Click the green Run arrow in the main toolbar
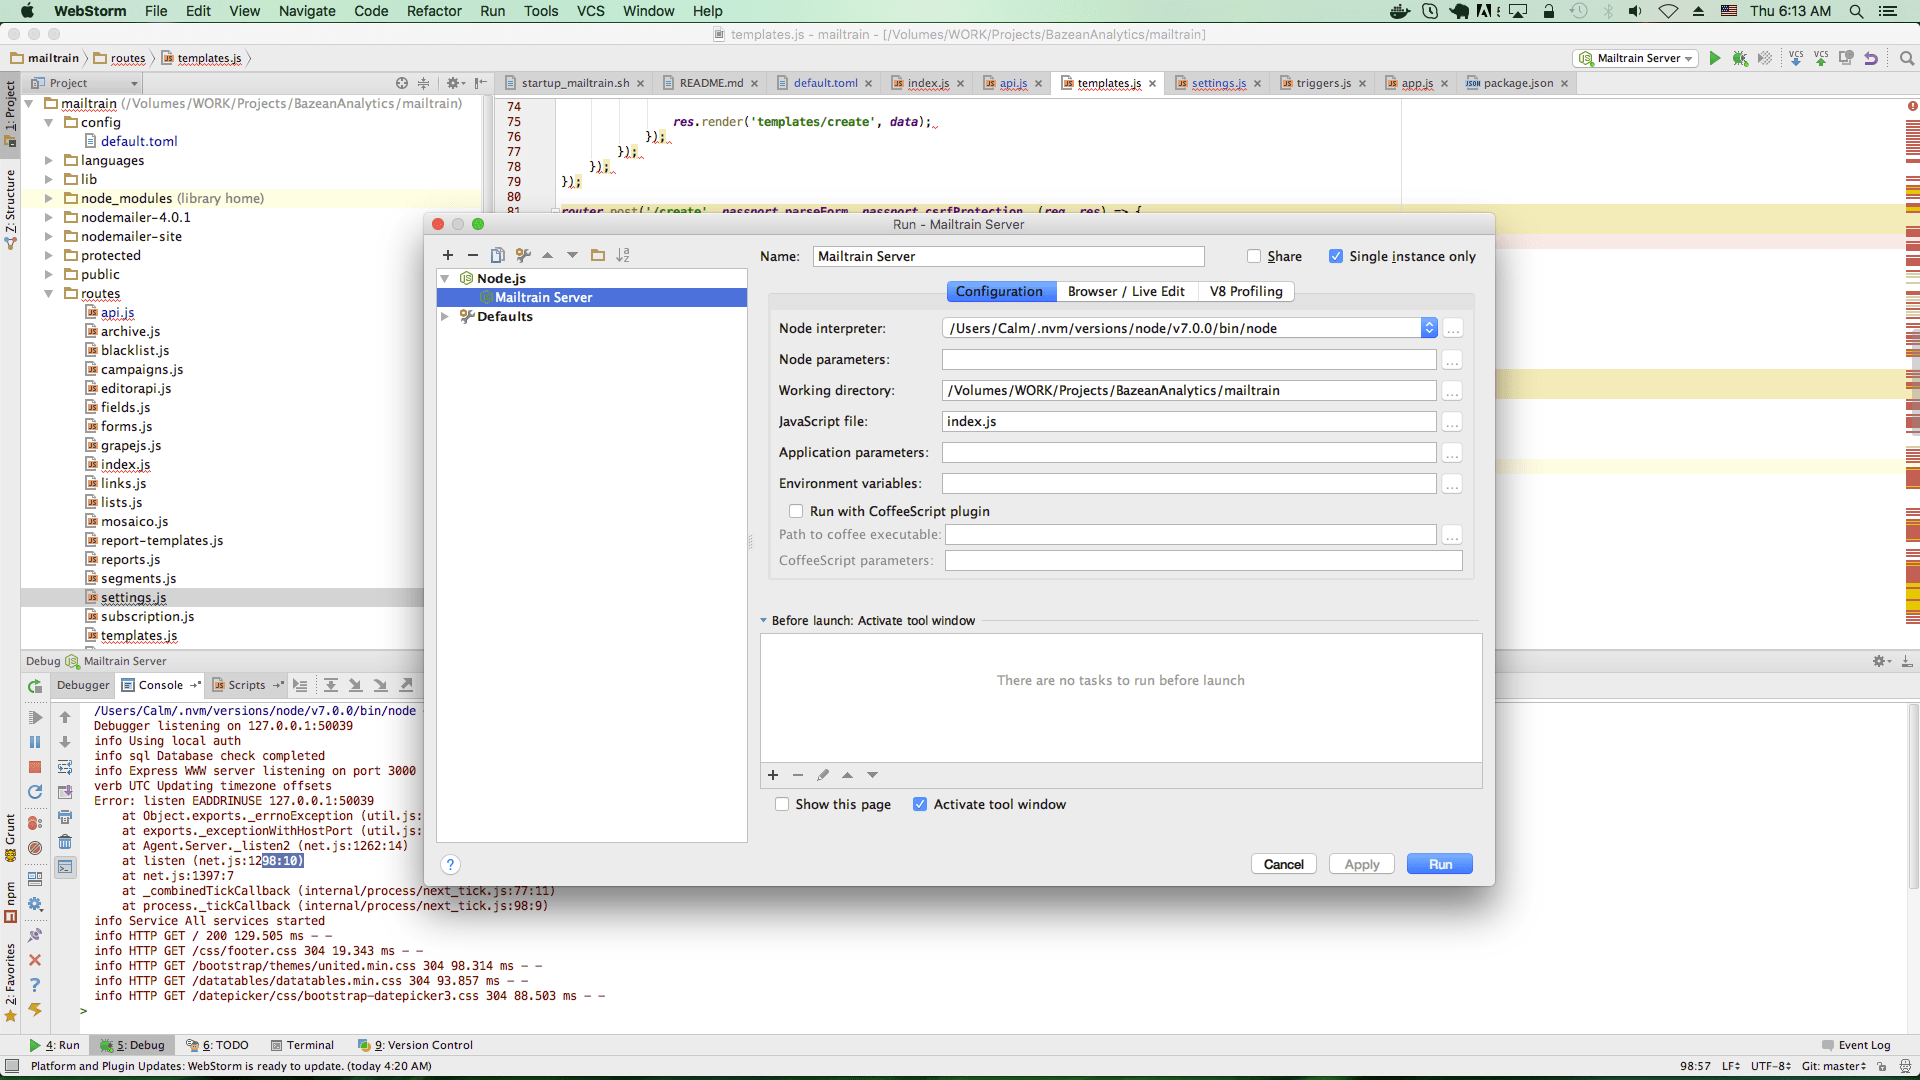The width and height of the screenshot is (1920, 1080). coord(1715,58)
